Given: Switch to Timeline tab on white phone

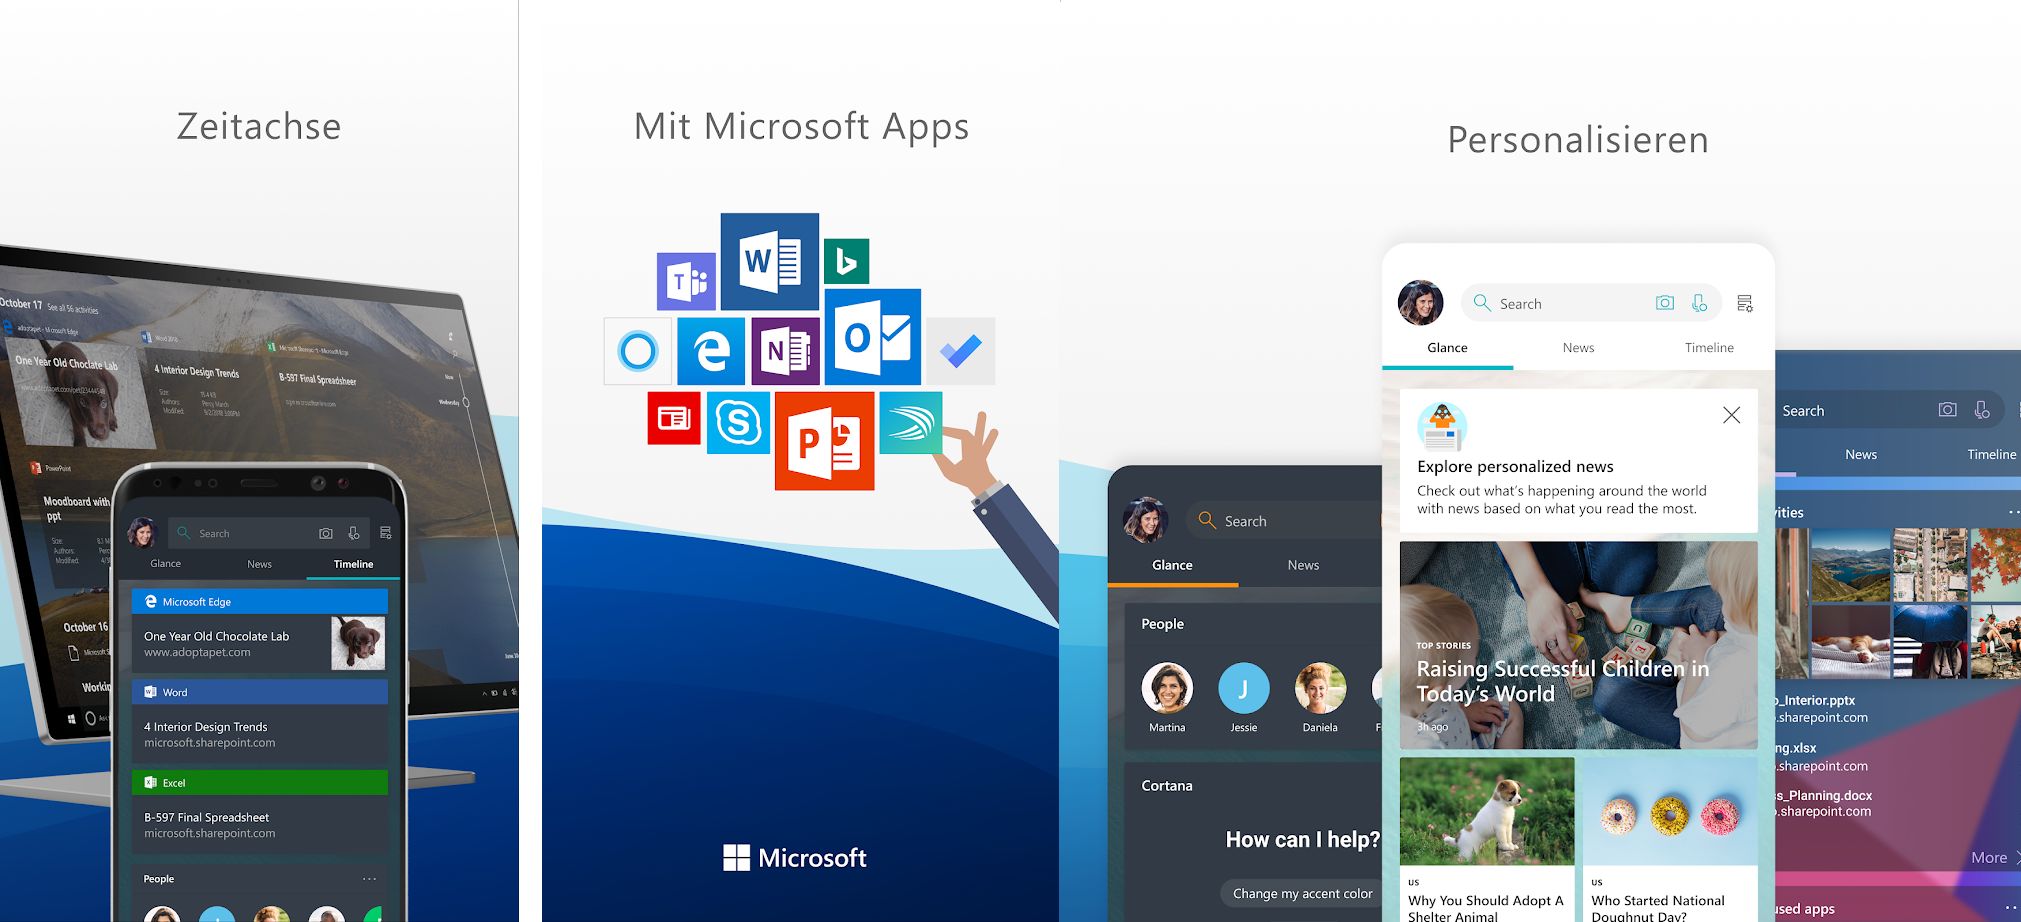Looking at the screenshot, I should (x=1709, y=348).
